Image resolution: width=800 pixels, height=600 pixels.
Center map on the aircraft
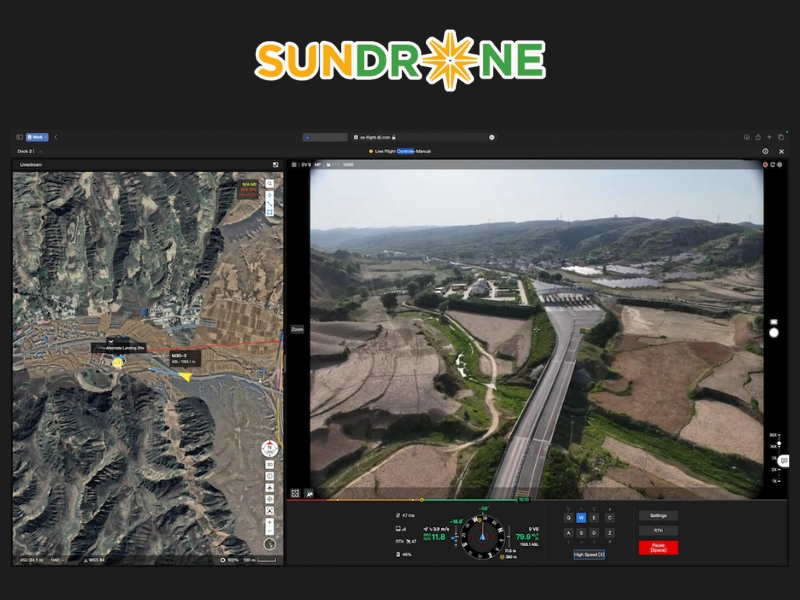tap(269, 488)
